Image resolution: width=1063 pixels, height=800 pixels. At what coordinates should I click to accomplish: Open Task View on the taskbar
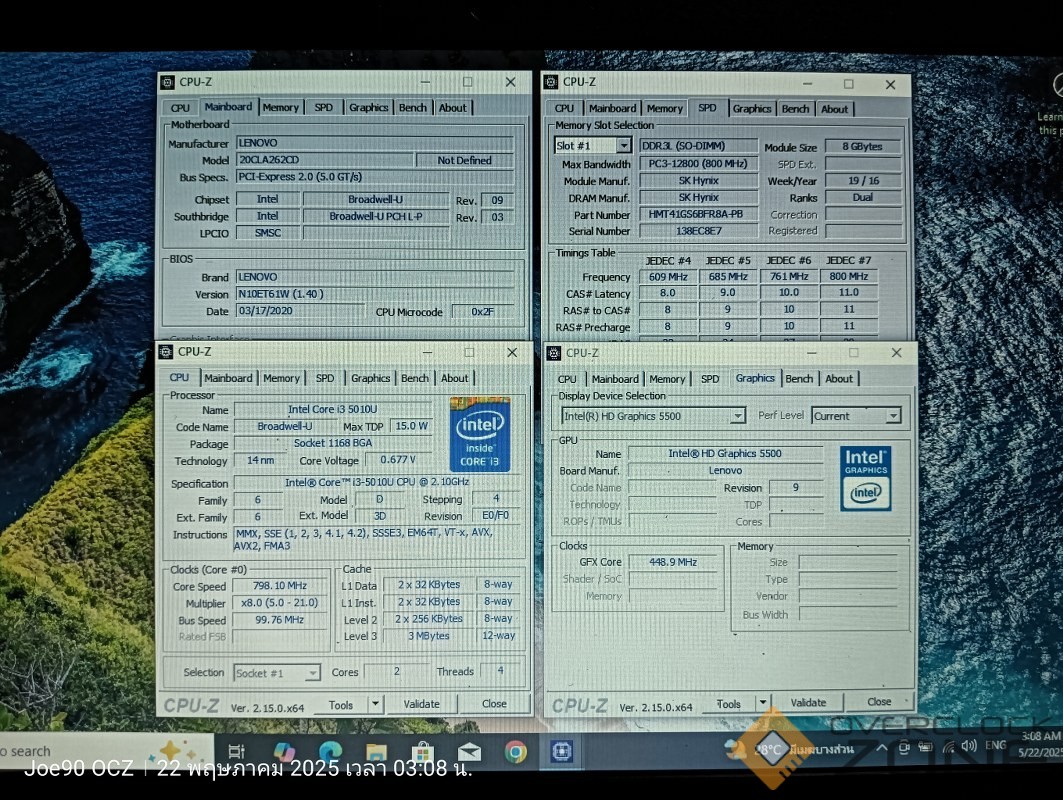tap(237, 751)
